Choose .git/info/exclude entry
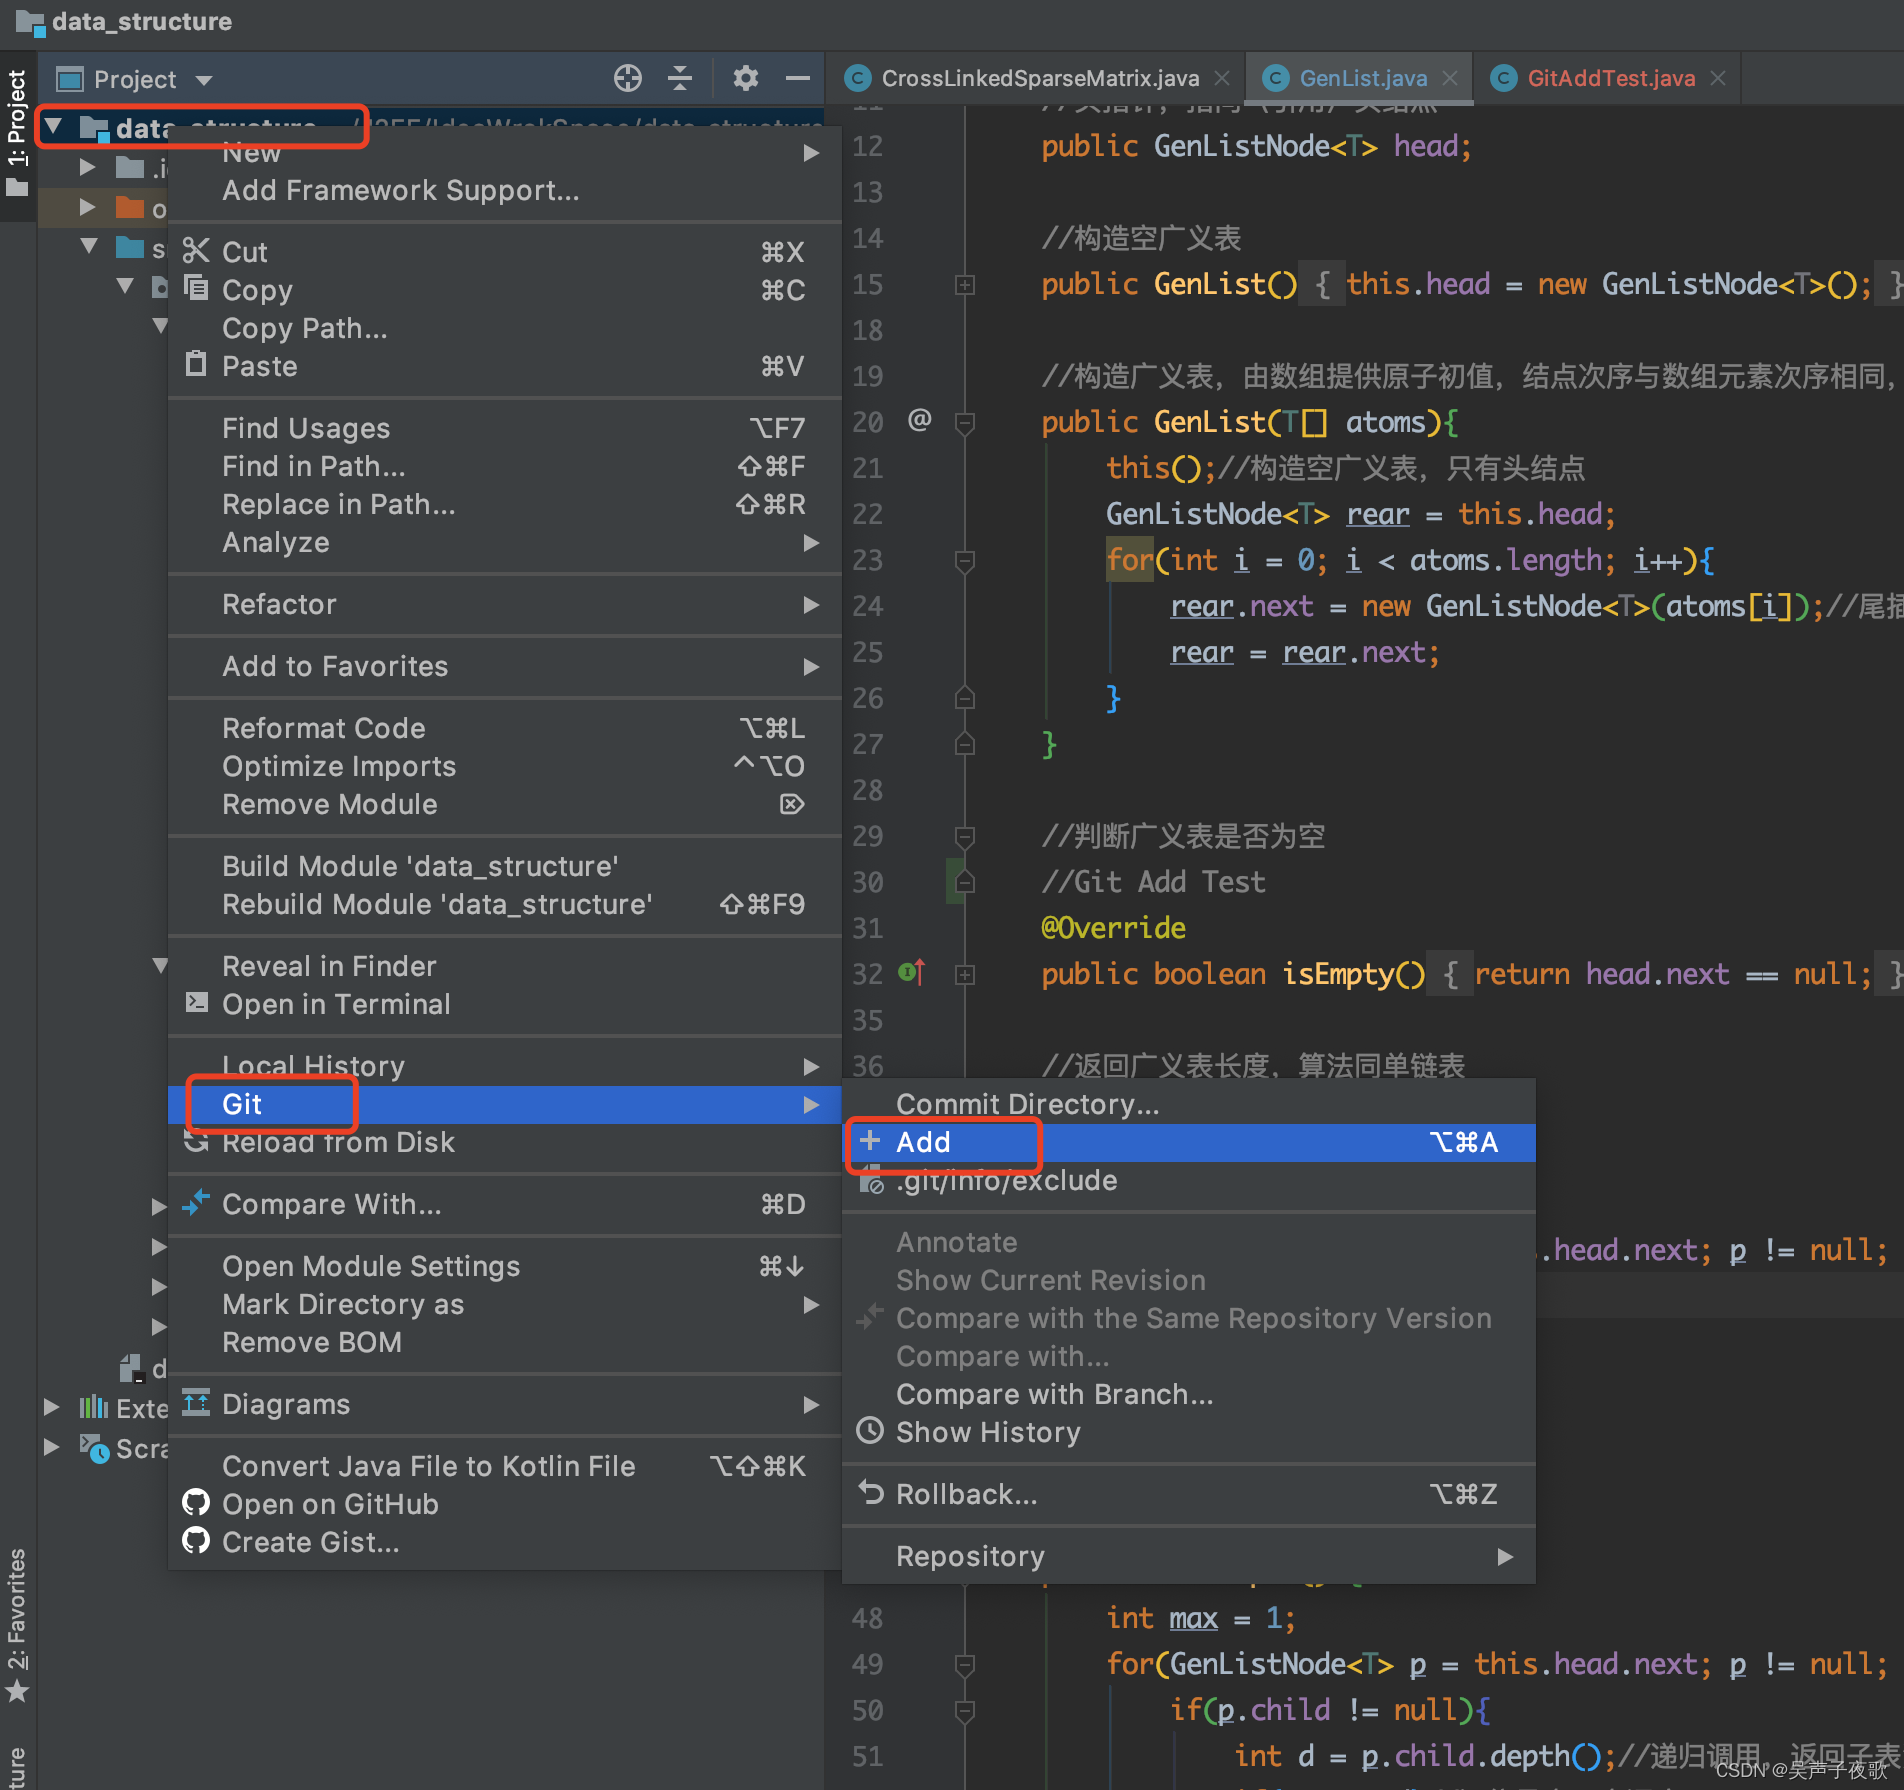Image resolution: width=1904 pixels, height=1790 pixels. [x=1188, y=1180]
